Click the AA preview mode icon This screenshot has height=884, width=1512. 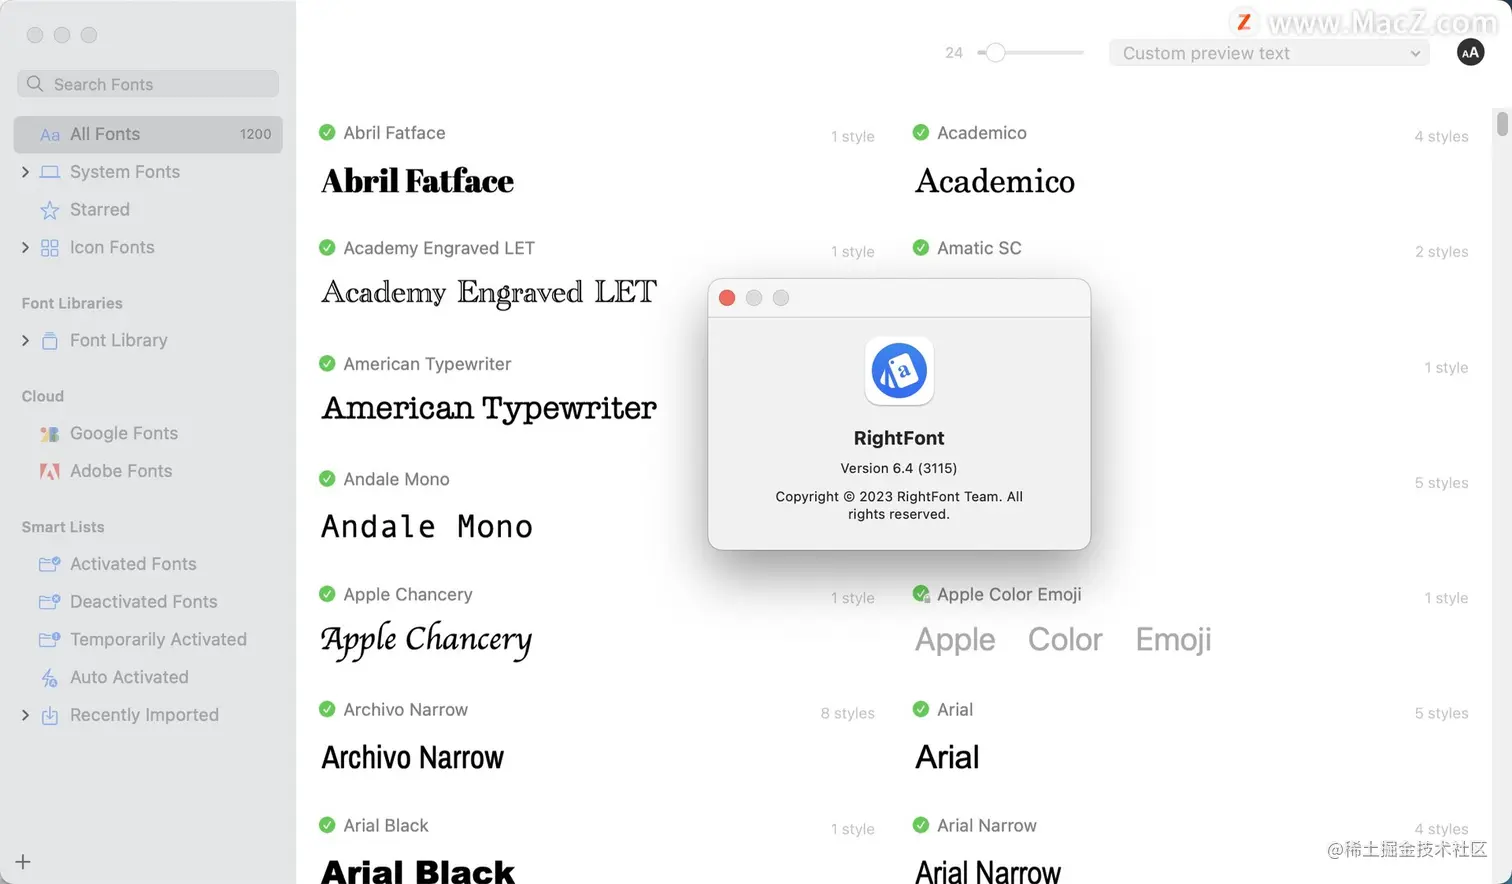[1470, 53]
